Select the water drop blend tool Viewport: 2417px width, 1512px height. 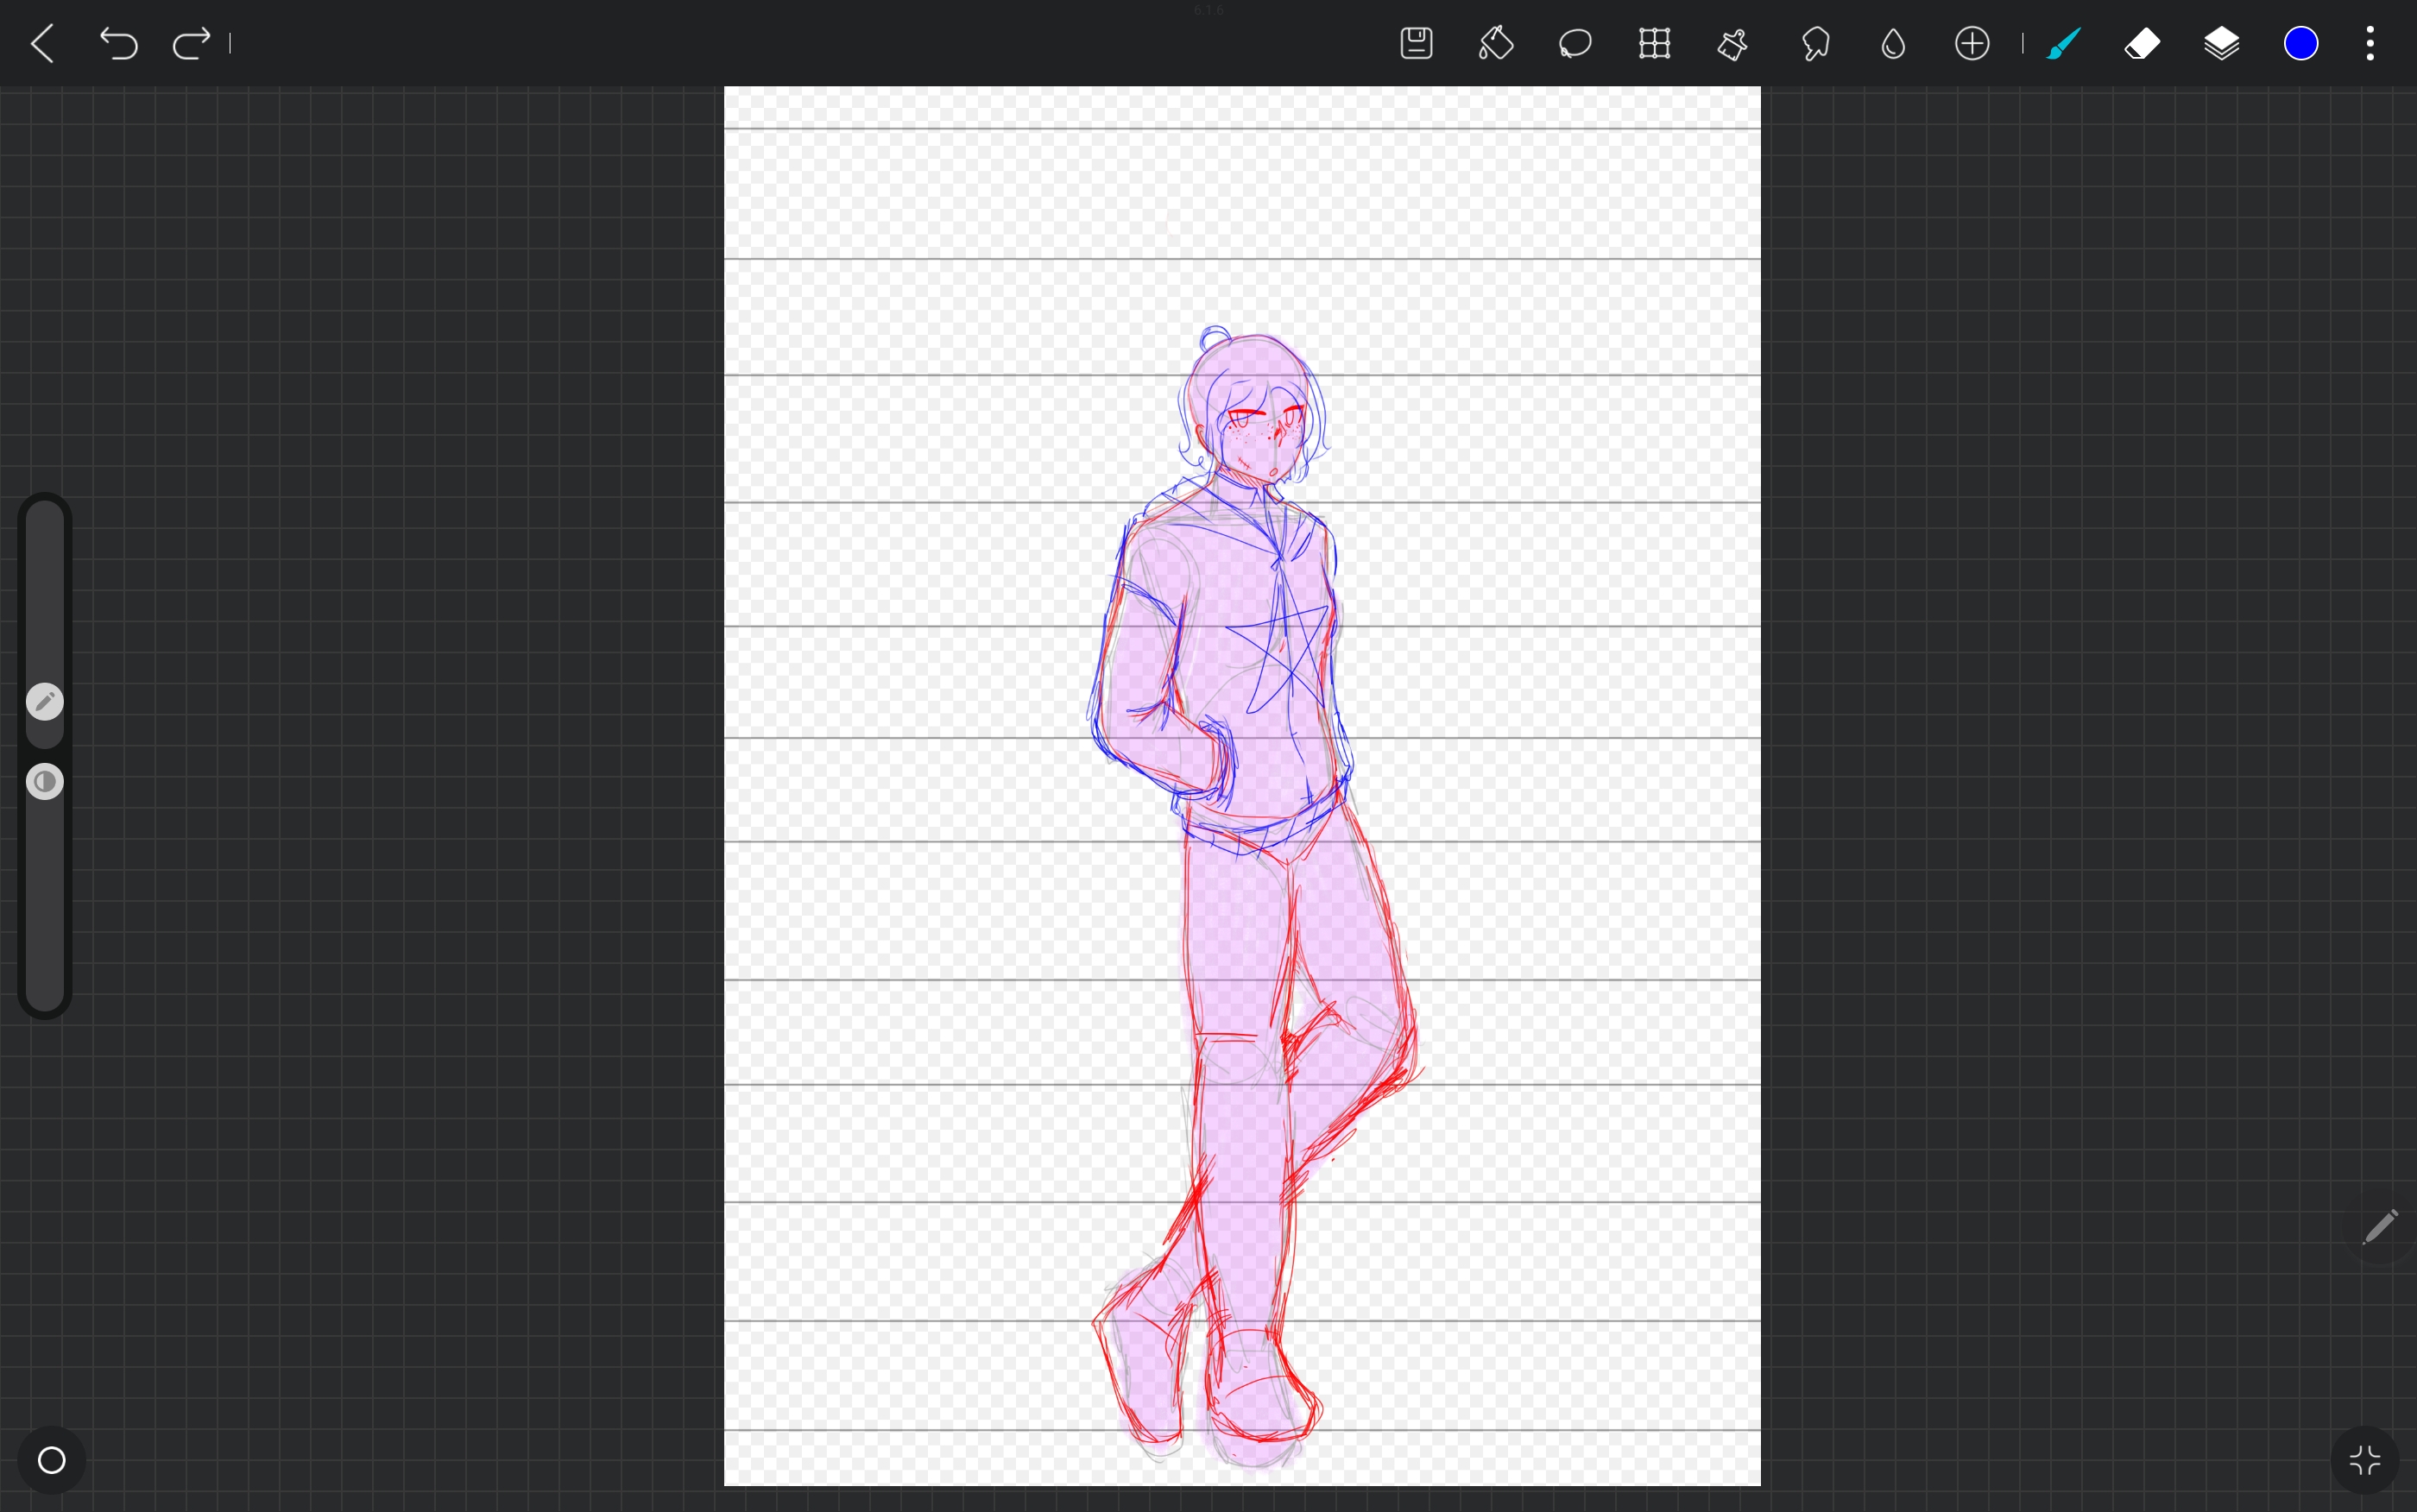pos(1893,44)
